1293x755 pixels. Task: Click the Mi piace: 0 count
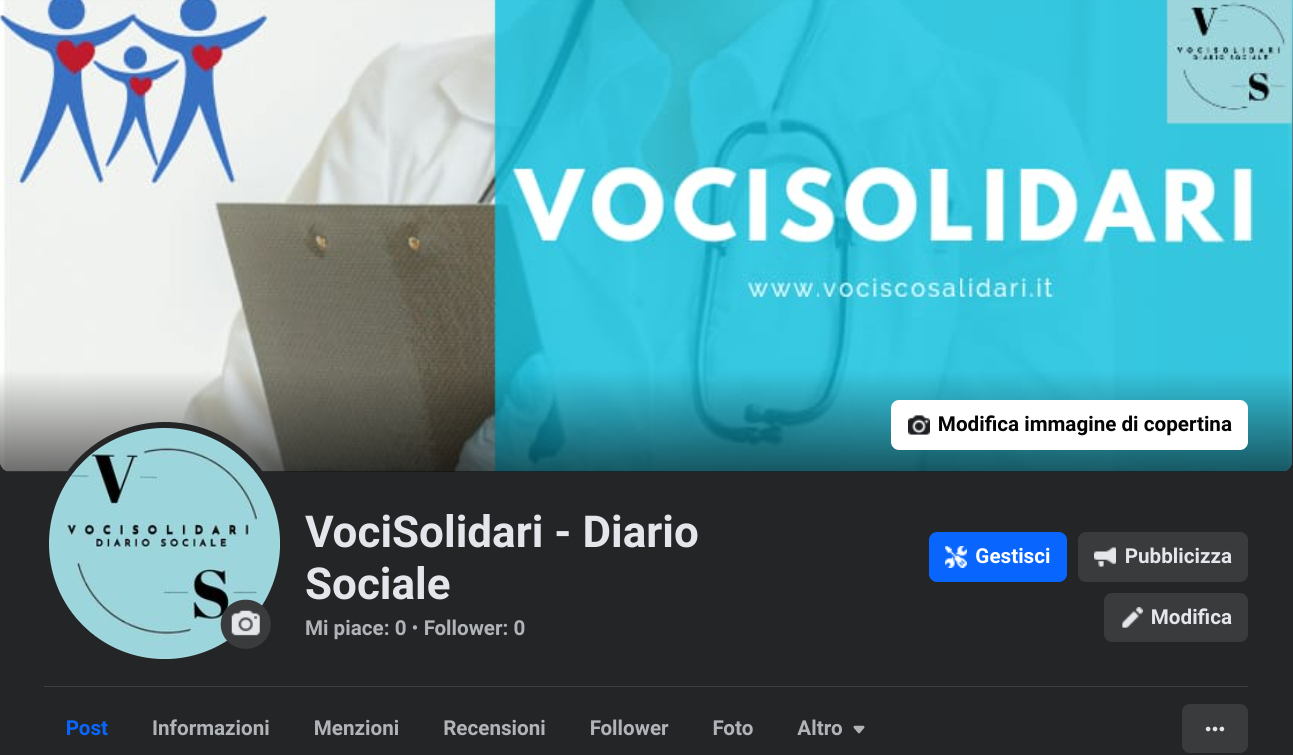(x=356, y=628)
